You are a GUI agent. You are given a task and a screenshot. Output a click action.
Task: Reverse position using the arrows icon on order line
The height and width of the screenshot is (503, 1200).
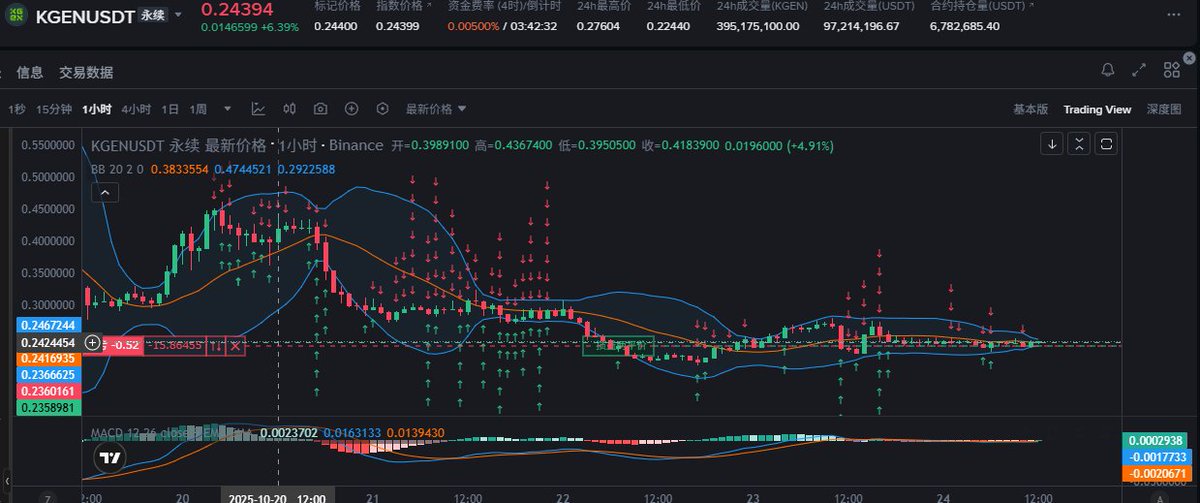click(x=214, y=345)
